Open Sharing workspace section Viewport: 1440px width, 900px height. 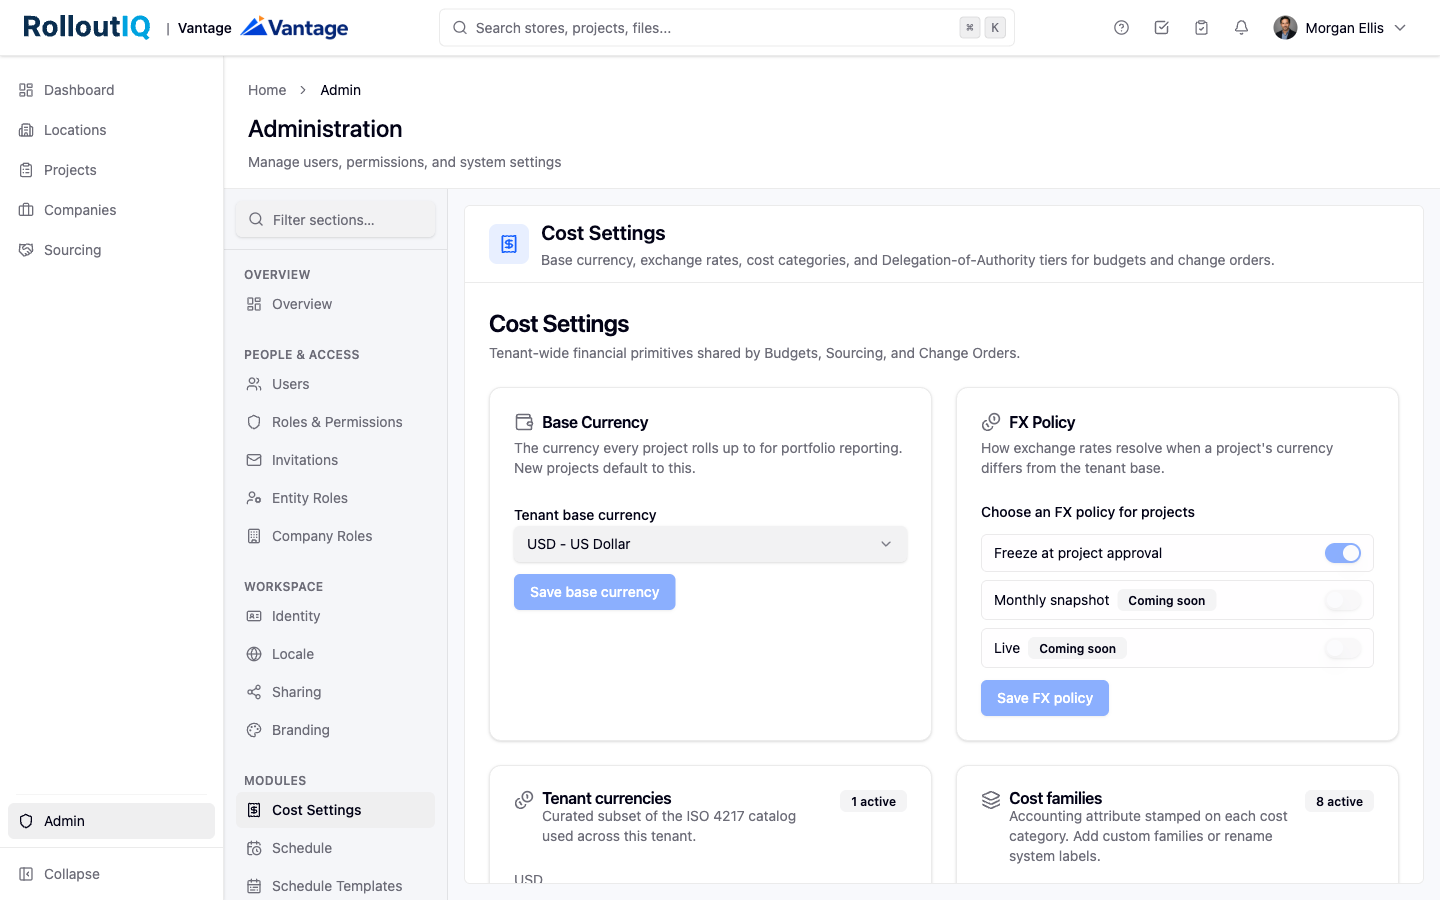pos(336,692)
